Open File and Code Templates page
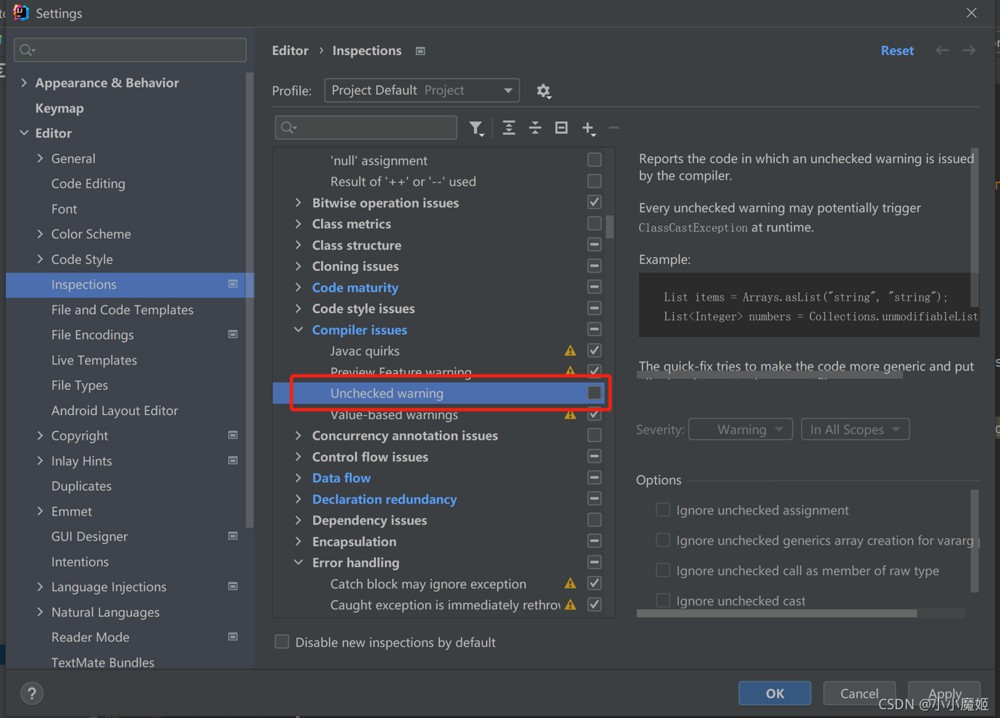The width and height of the screenshot is (1000, 718). [x=122, y=310]
